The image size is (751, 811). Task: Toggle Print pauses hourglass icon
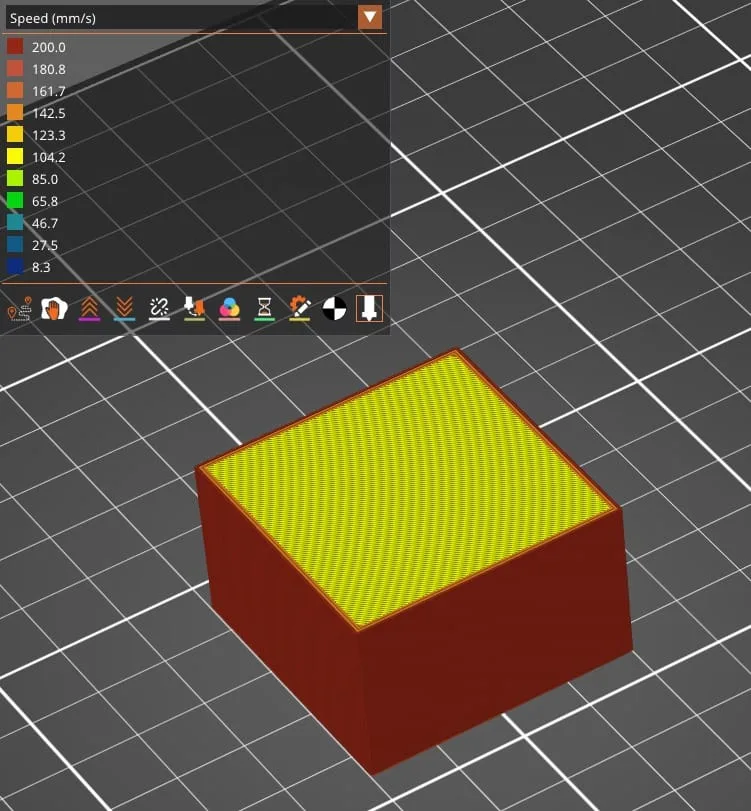pos(264,308)
